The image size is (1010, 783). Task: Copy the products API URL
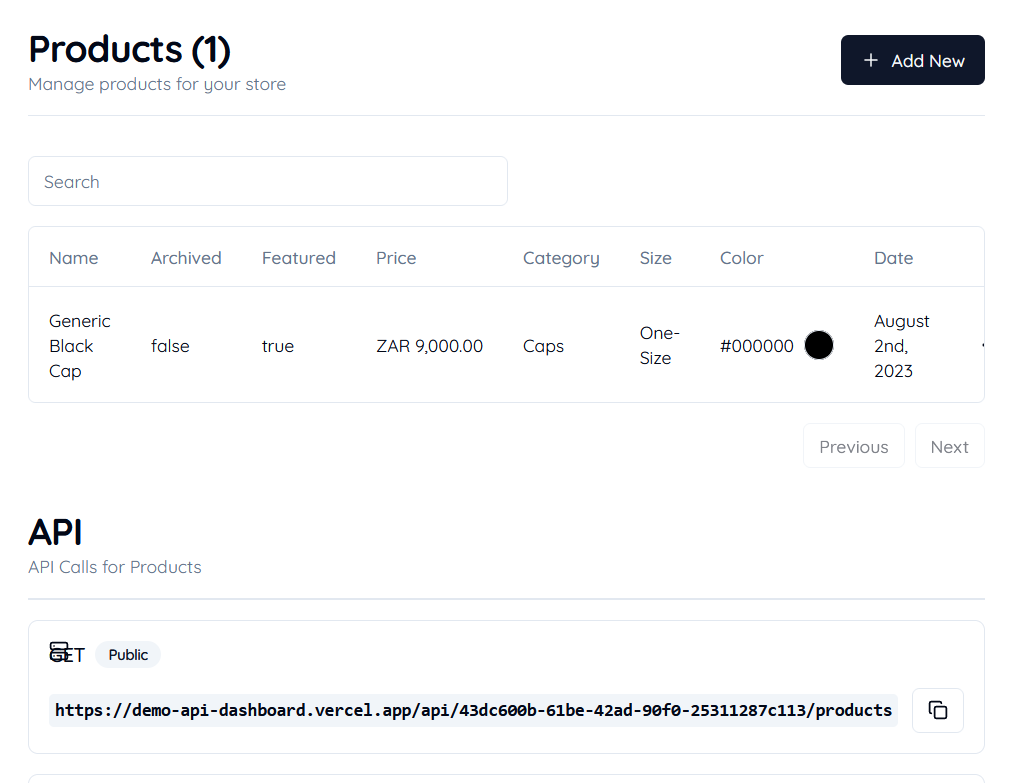point(937,710)
